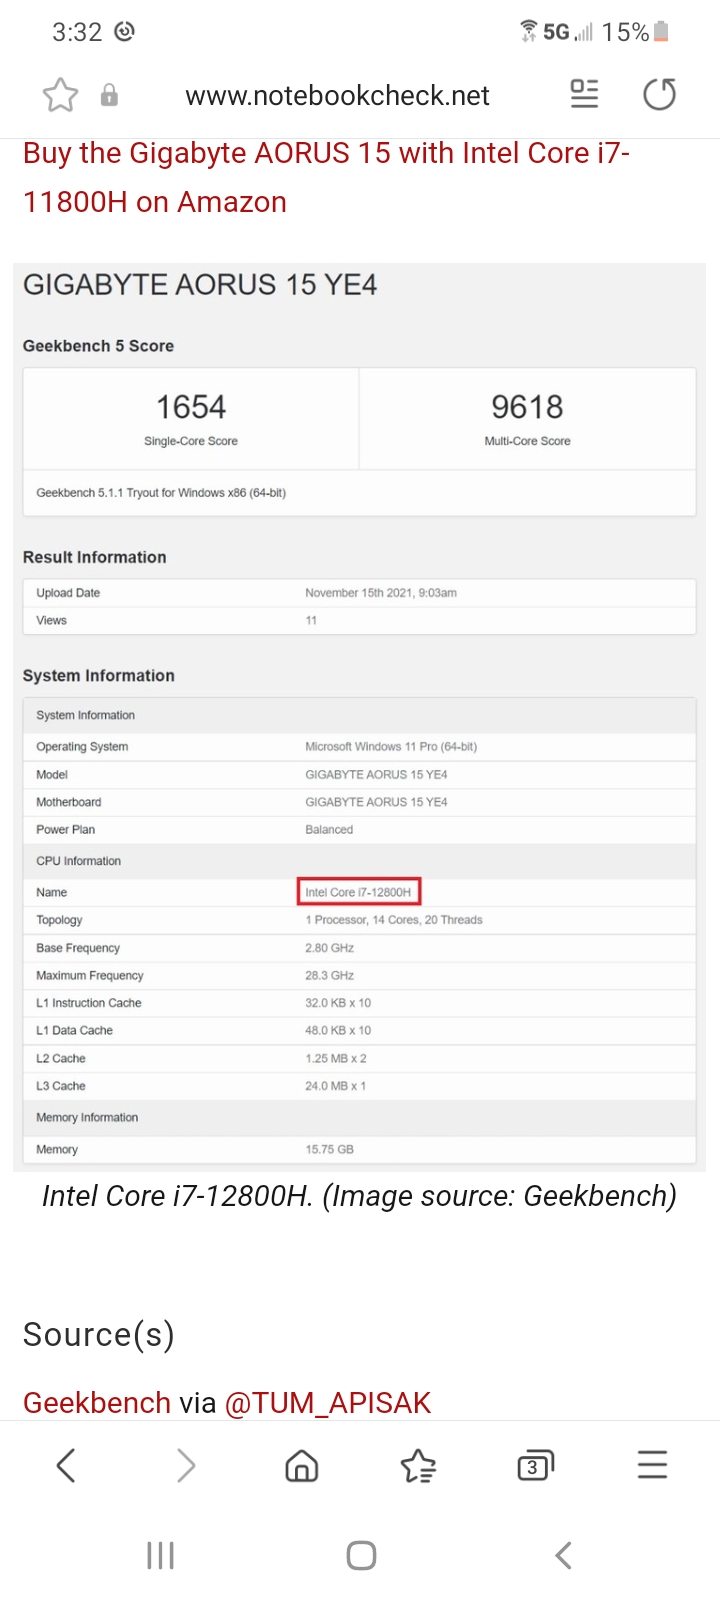Tap the signal strength bars icon
The height and width of the screenshot is (1600, 720).
tap(584, 33)
